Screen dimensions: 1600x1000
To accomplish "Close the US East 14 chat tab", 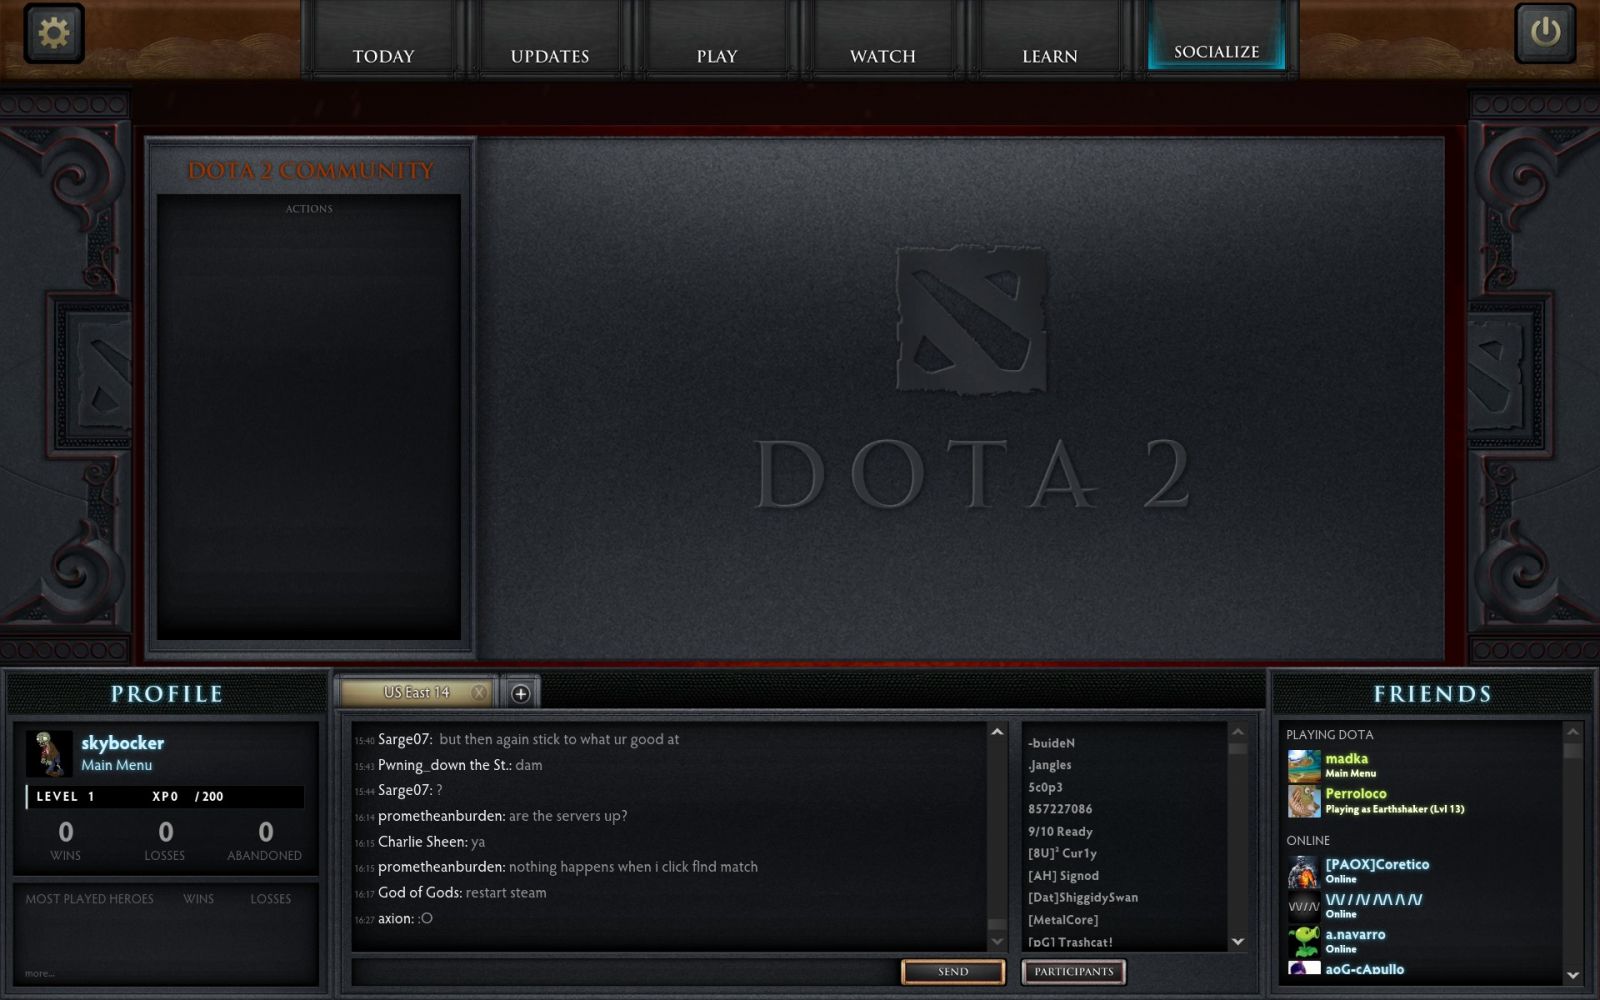I will (480, 692).
